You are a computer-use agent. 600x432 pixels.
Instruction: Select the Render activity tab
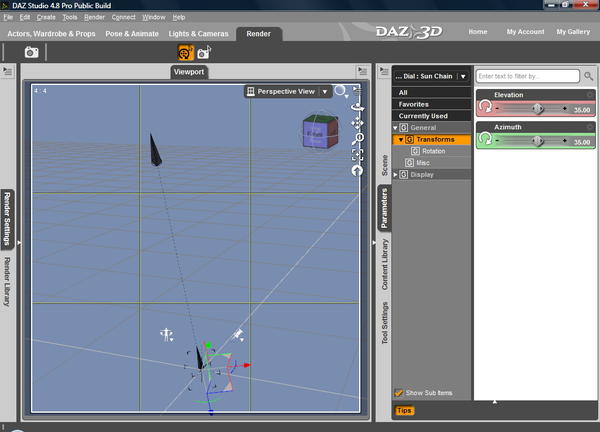258,34
